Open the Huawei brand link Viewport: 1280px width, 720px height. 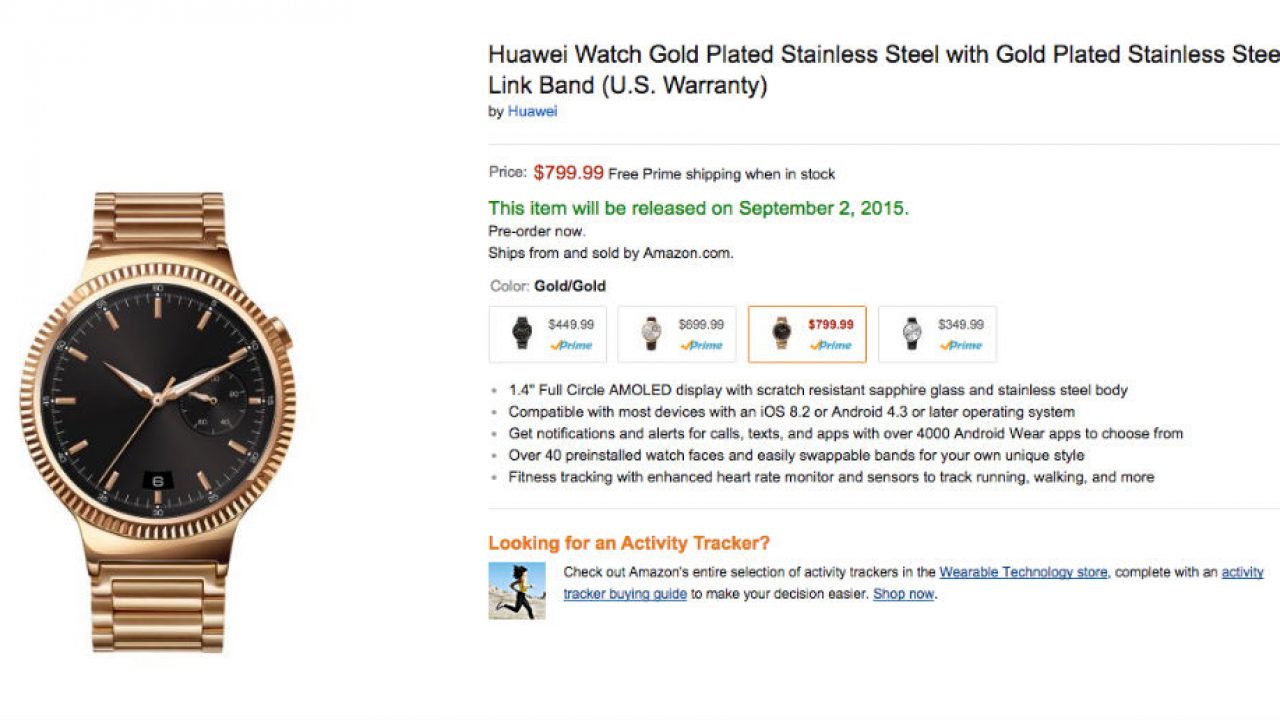532,111
